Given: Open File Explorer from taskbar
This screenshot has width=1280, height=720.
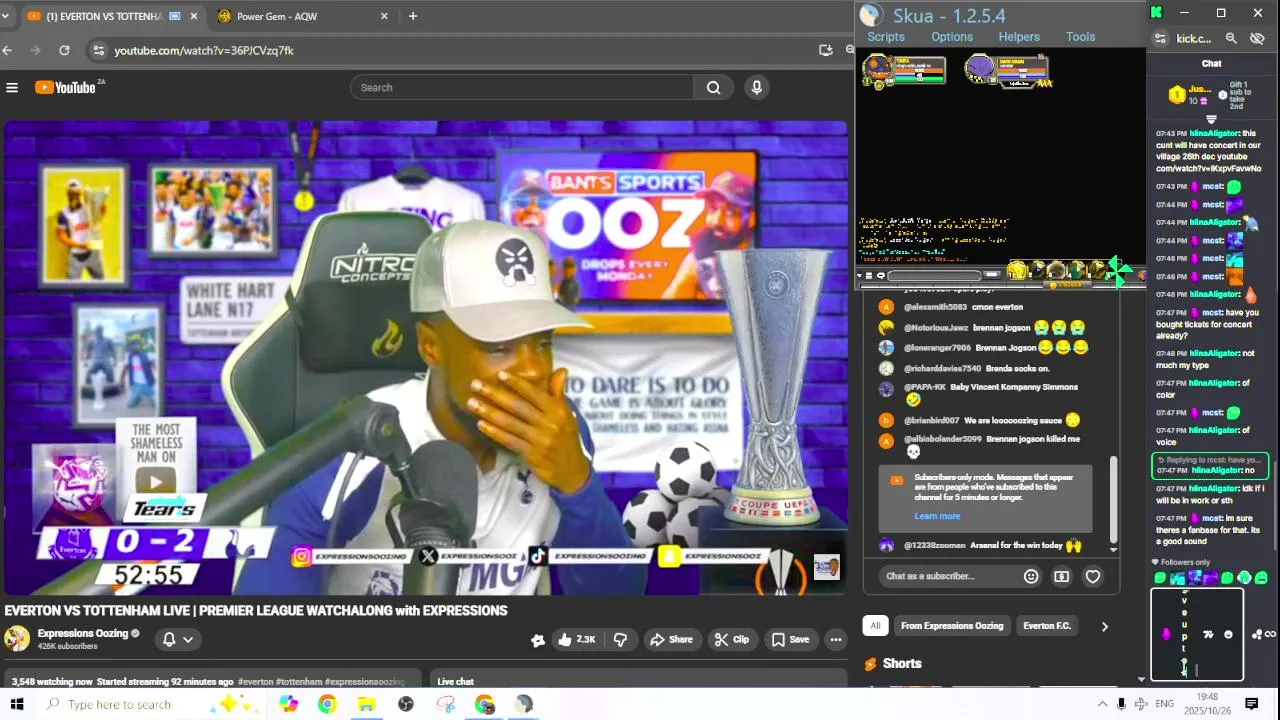Looking at the screenshot, I should point(366,704).
